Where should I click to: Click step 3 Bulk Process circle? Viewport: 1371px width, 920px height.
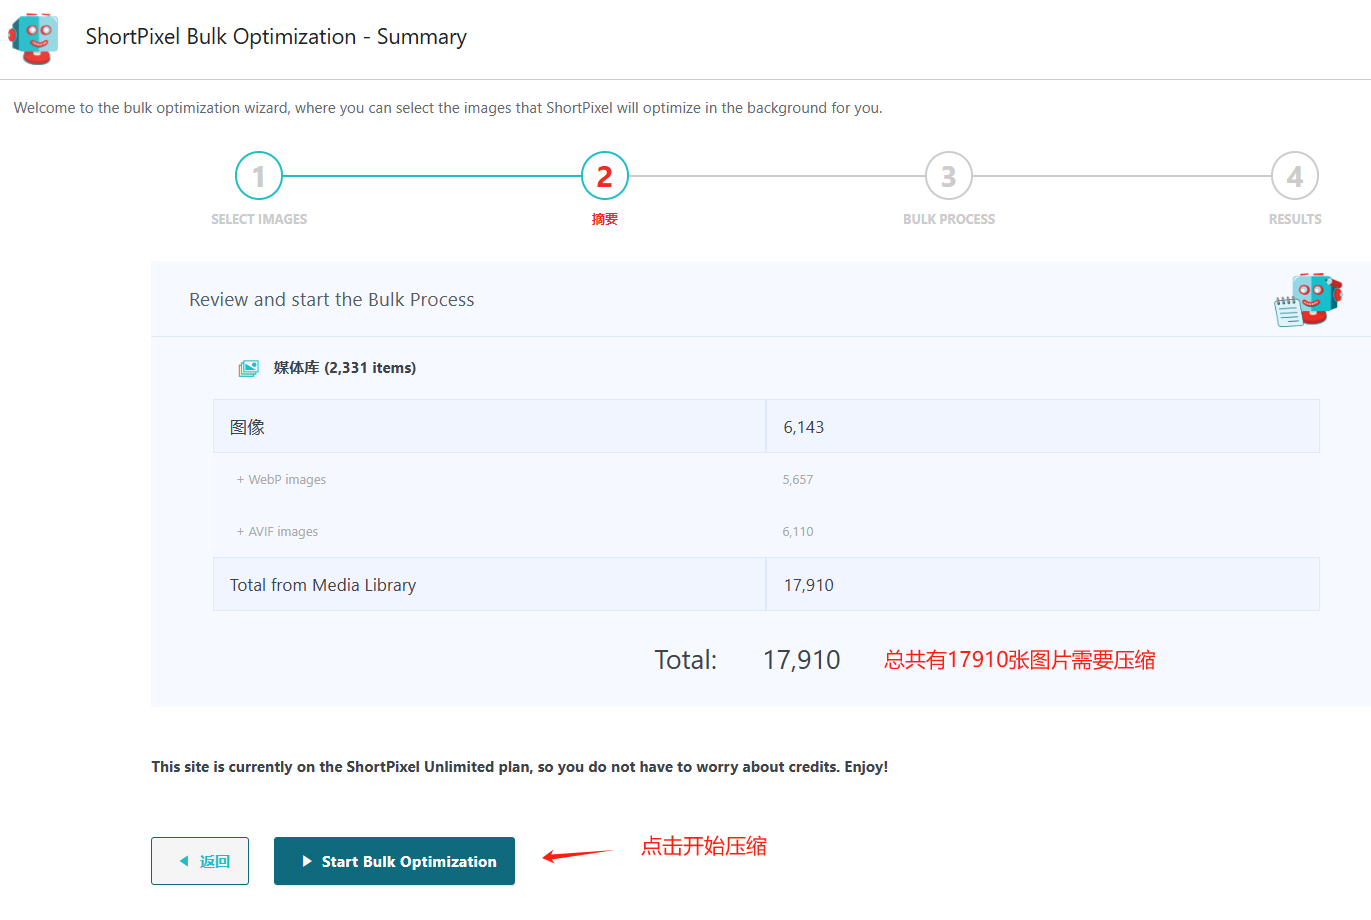coord(949,176)
